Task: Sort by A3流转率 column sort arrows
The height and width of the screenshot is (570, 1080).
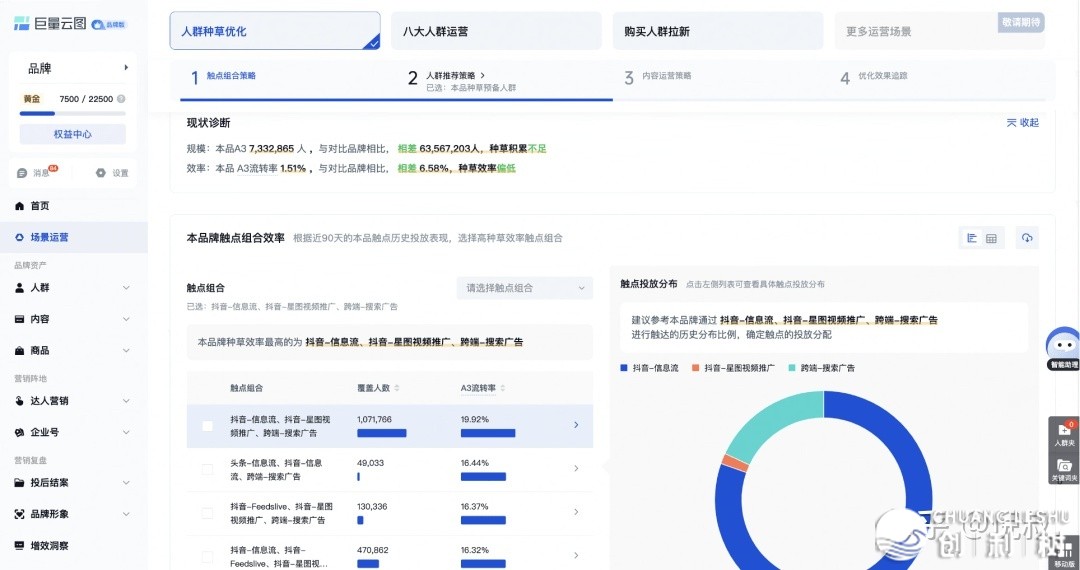Action: 502,388
